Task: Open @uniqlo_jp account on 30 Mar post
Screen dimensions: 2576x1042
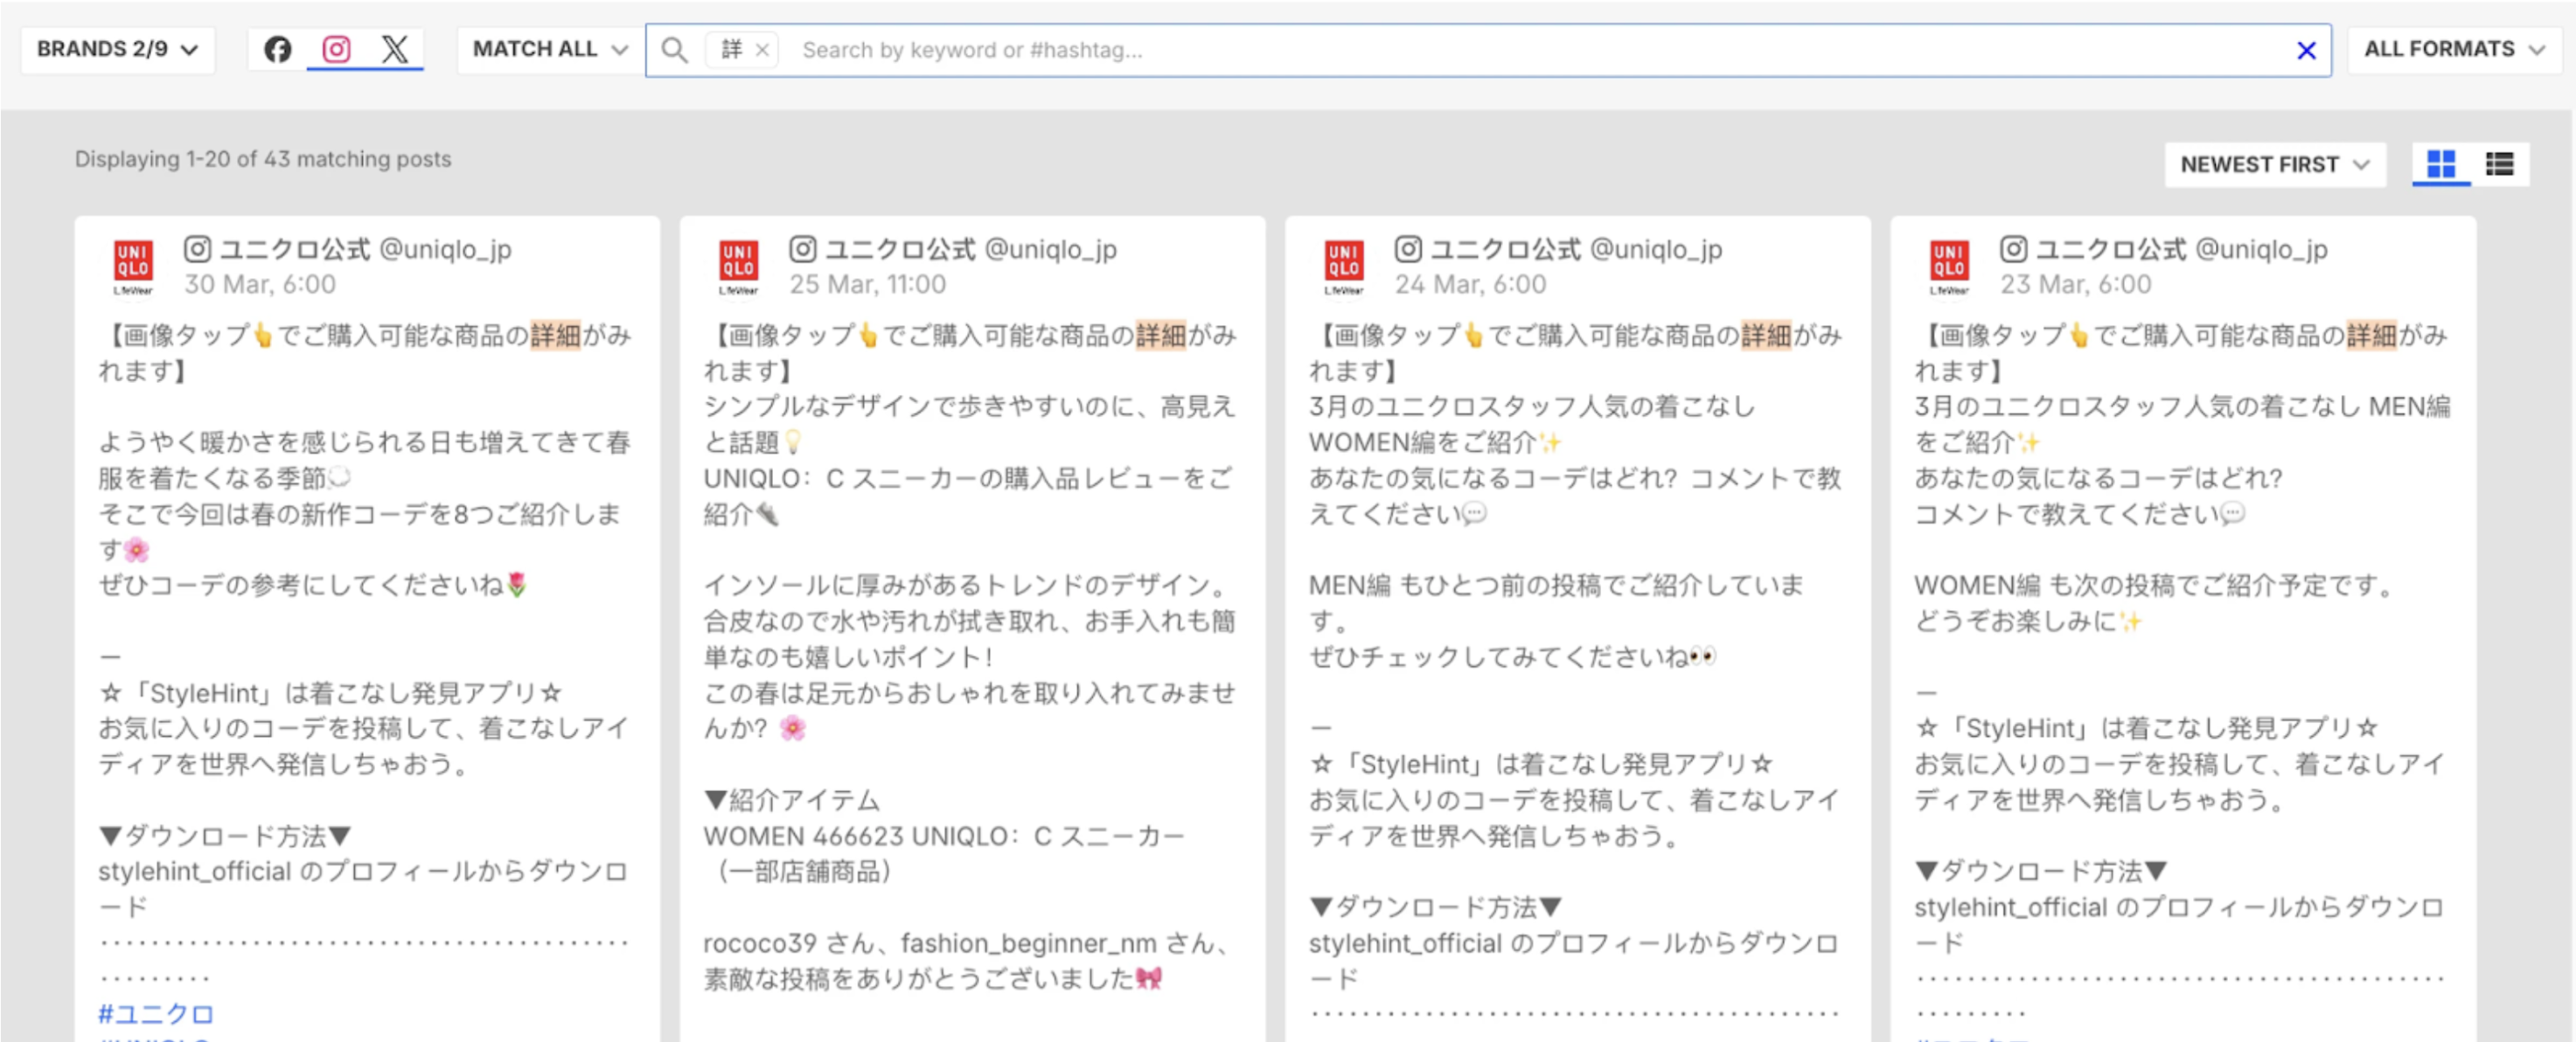Action: [x=445, y=249]
